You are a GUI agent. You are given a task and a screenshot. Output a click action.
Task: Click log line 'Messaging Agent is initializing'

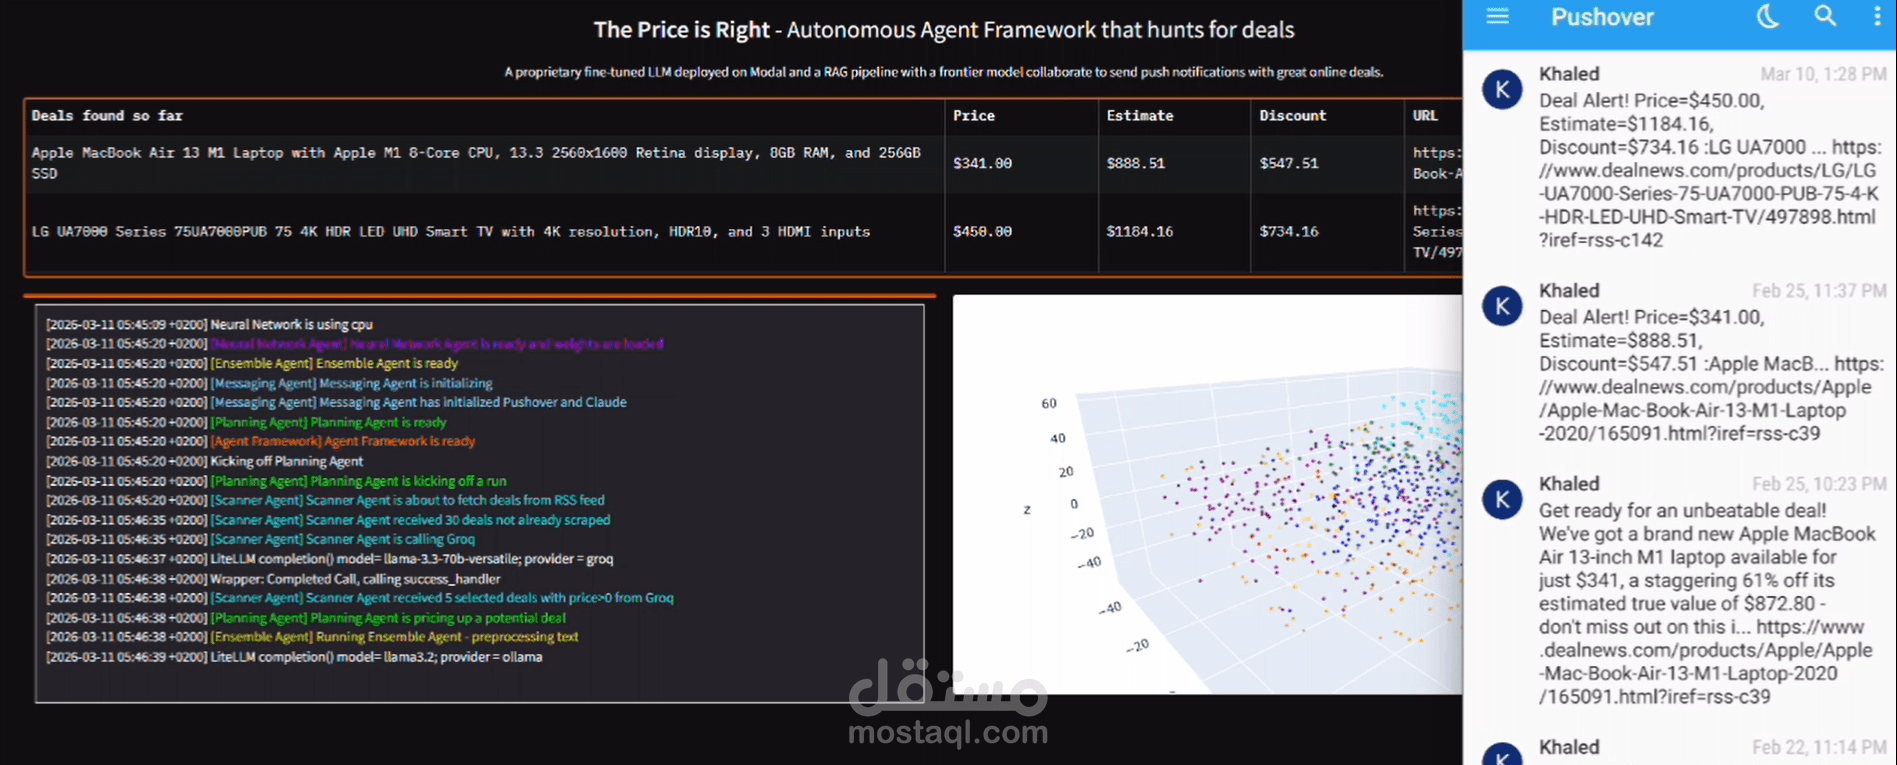[x=269, y=383]
